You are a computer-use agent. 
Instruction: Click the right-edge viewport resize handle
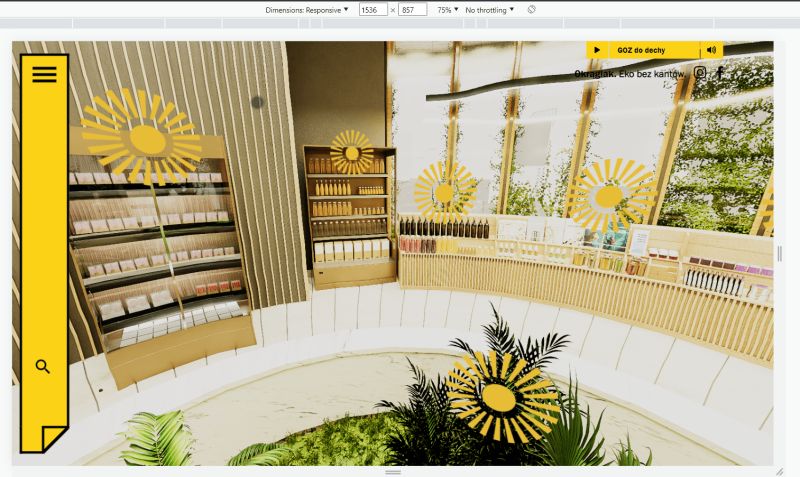[780, 254]
